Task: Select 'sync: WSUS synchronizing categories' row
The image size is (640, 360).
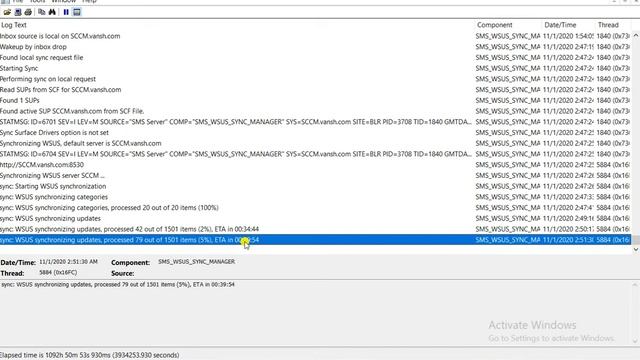Action: click(316, 197)
